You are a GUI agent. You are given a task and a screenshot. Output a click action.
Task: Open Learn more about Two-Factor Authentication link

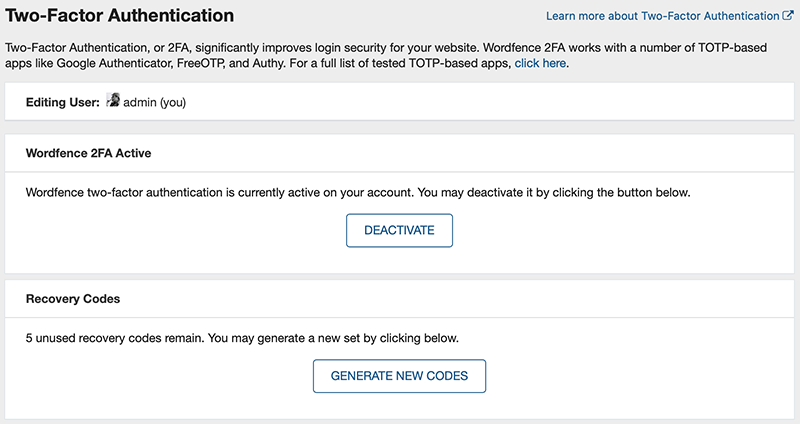pyautogui.click(x=662, y=16)
